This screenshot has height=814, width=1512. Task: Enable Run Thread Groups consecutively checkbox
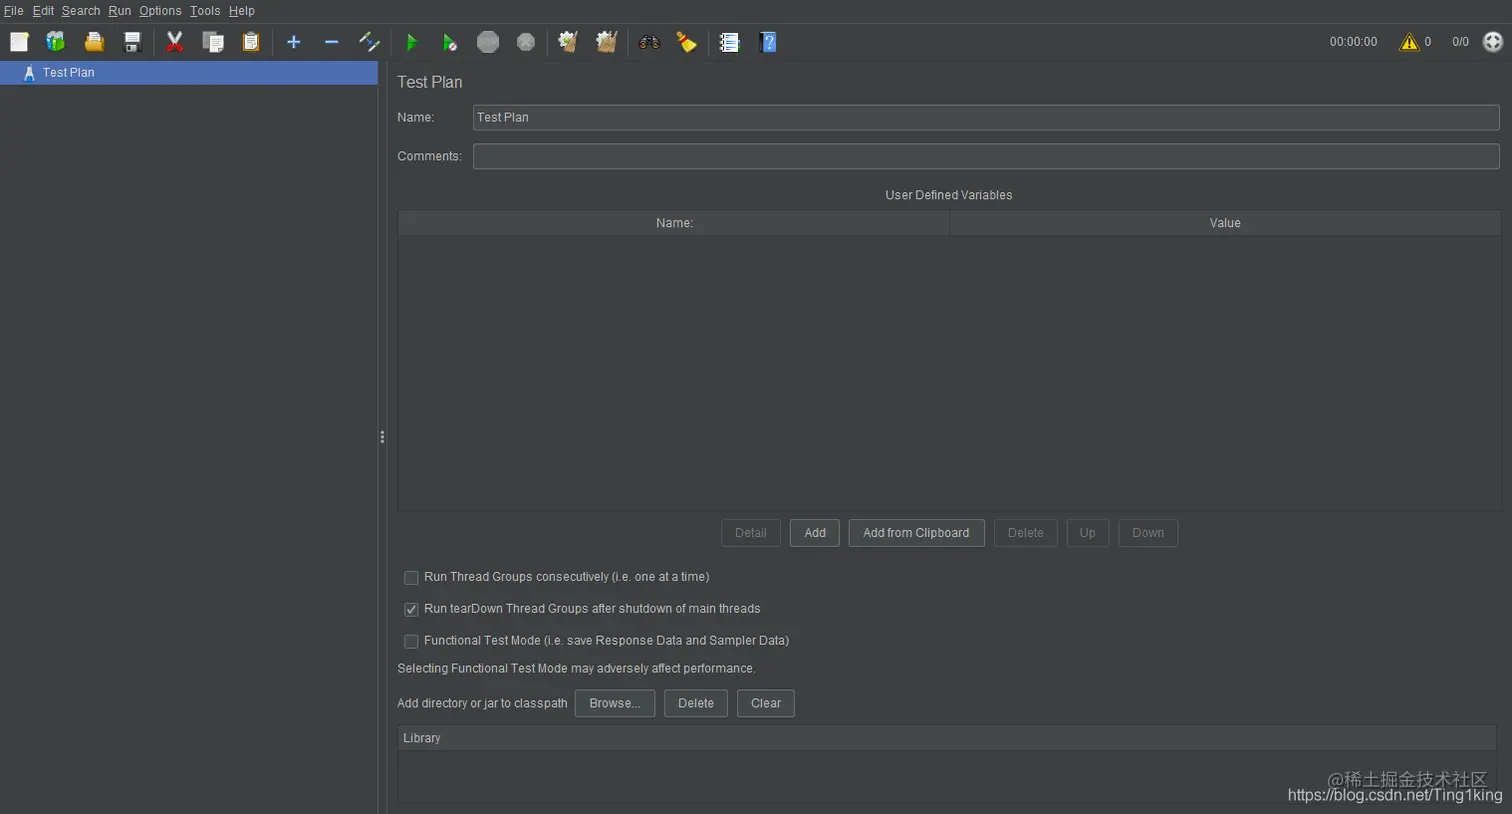point(411,578)
